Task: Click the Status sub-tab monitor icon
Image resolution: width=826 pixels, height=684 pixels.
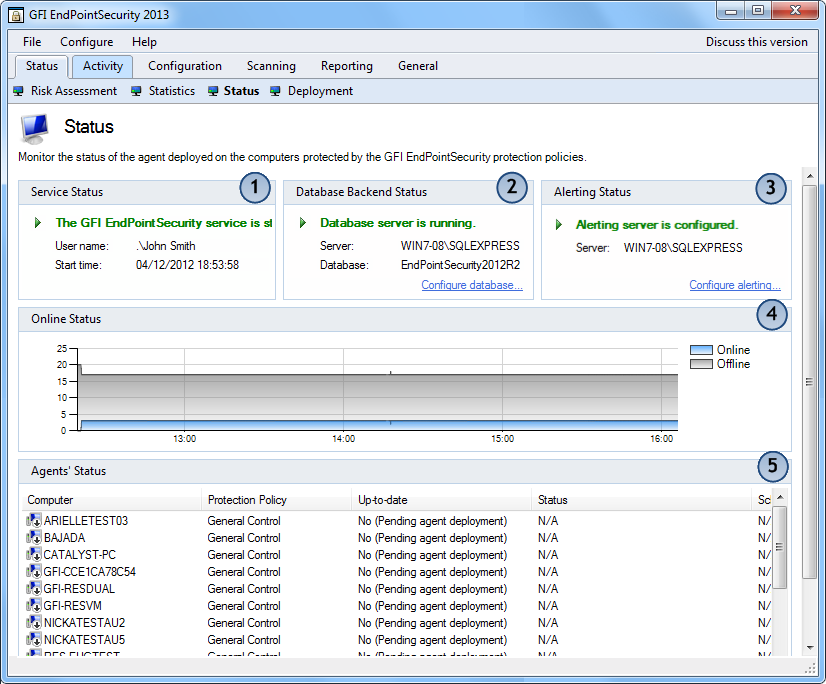Action: click(213, 91)
